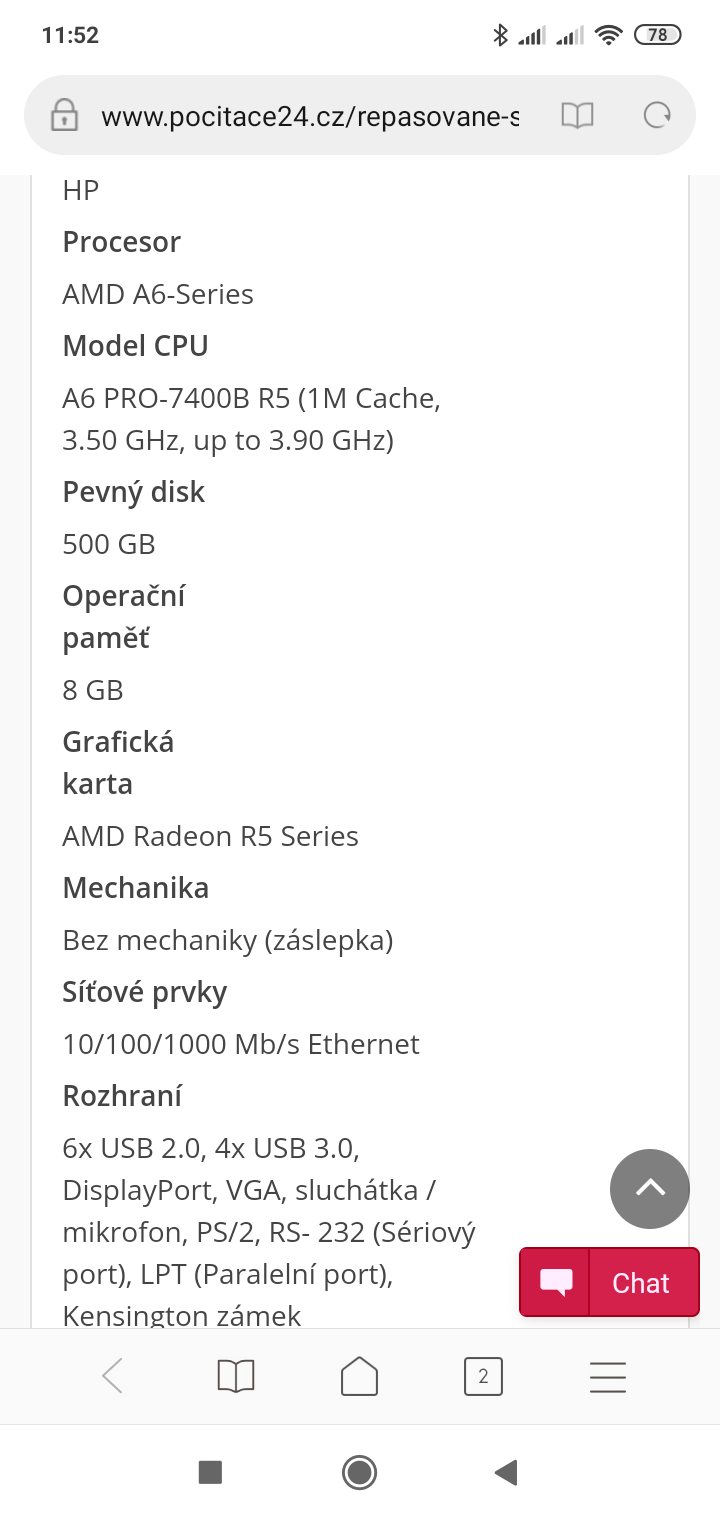Enable reader mode from the address bar

click(x=577, y=116)
